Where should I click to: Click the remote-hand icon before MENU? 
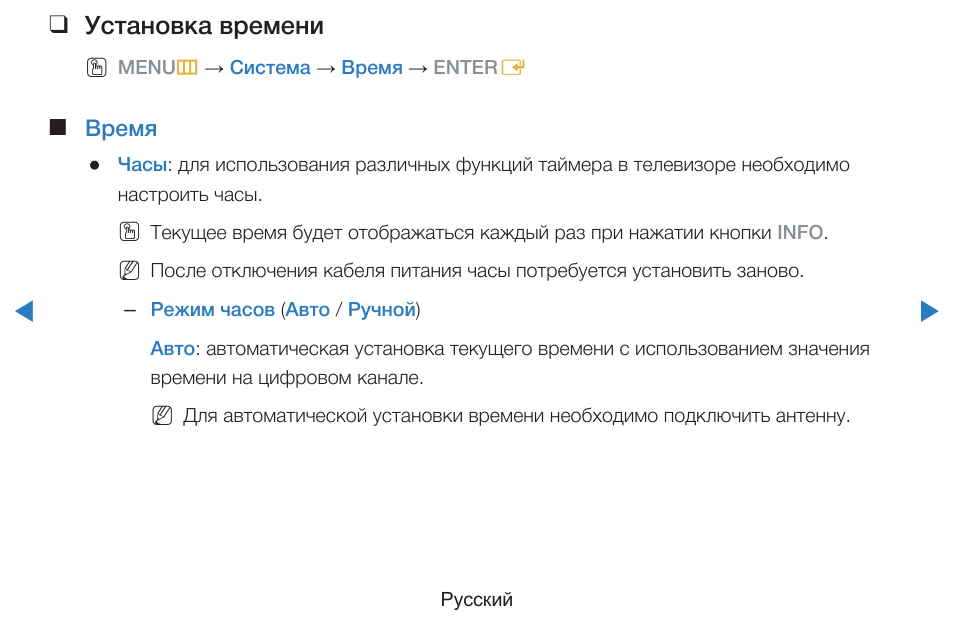pos(96,68)
